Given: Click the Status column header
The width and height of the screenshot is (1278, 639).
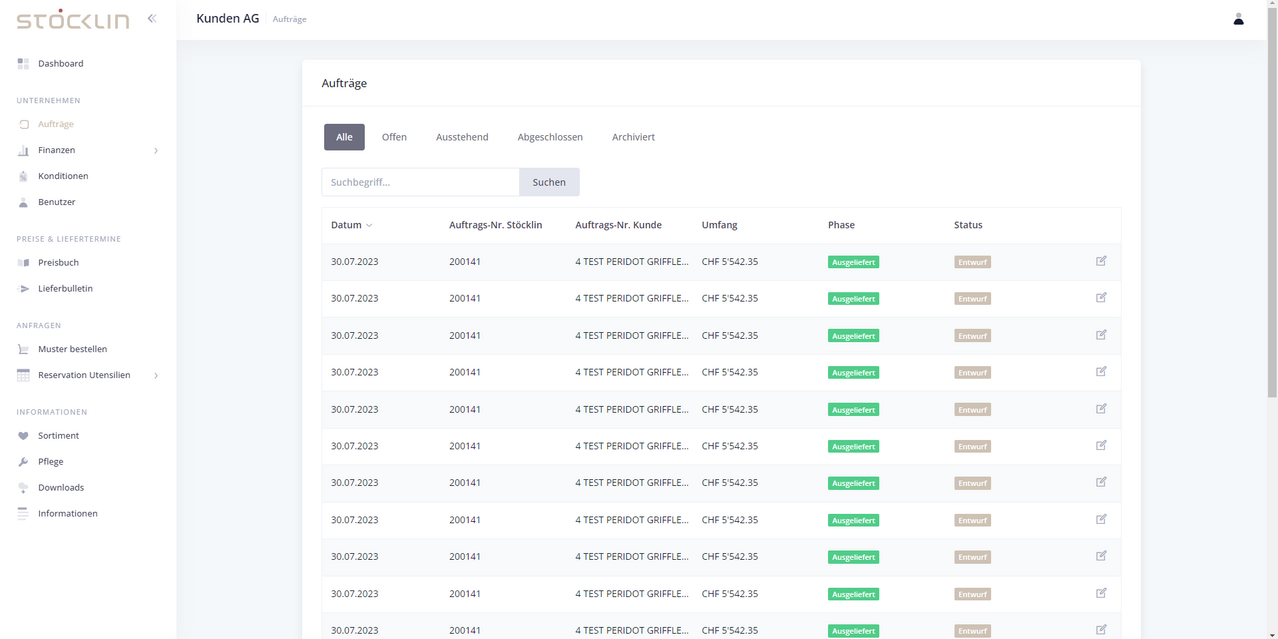Looking at the screenshot, I should coord(968,225).
